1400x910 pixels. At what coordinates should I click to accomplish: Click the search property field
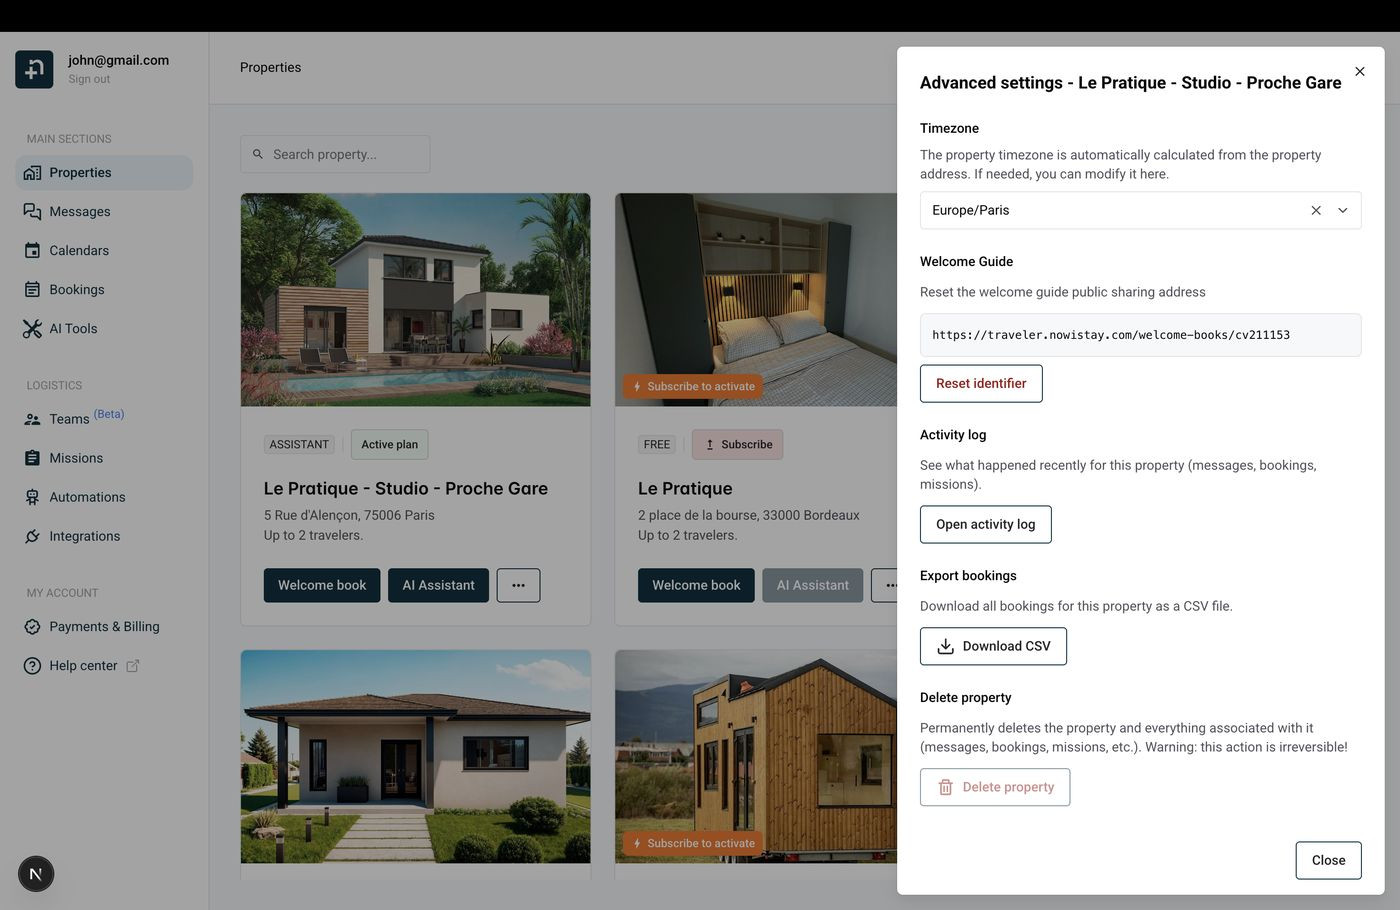pos(335,154)
